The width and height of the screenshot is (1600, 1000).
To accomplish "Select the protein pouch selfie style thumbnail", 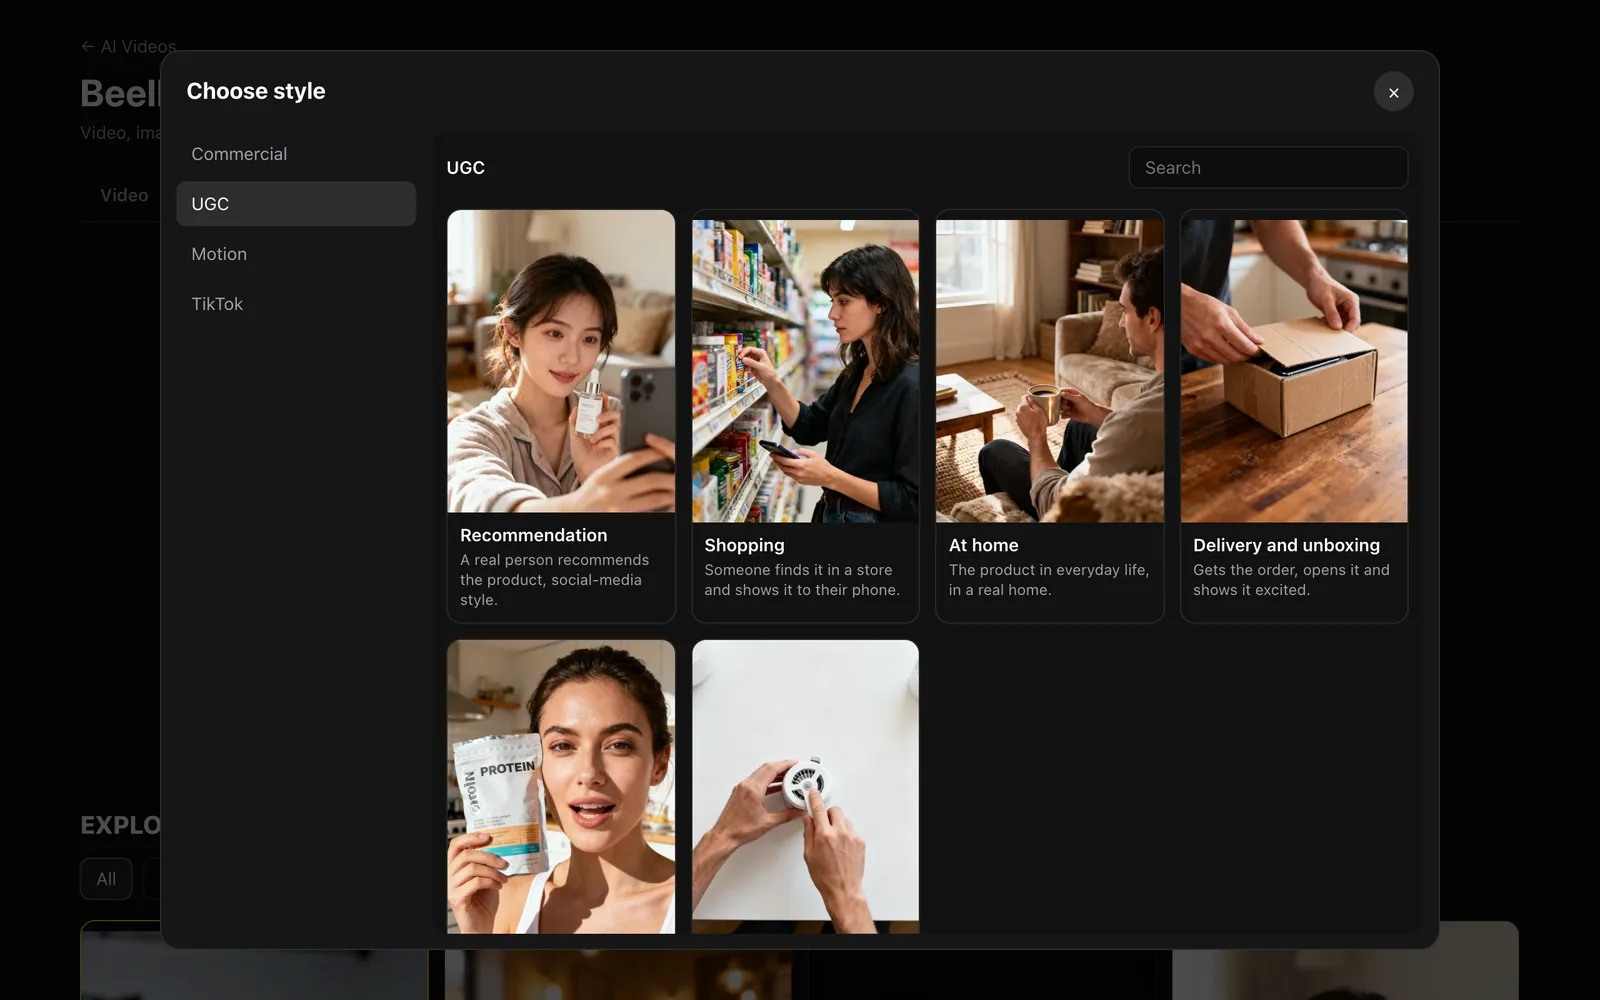I will [x=561, y=787].
